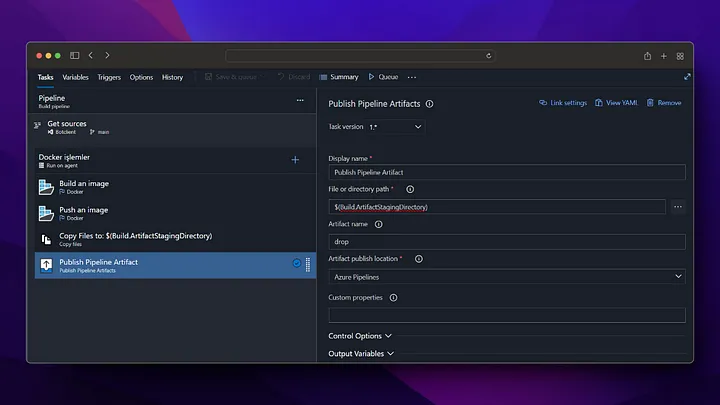The height and width of the screenshot is (405, 720).
Task: Open the History tab
Action: (172, 77)
